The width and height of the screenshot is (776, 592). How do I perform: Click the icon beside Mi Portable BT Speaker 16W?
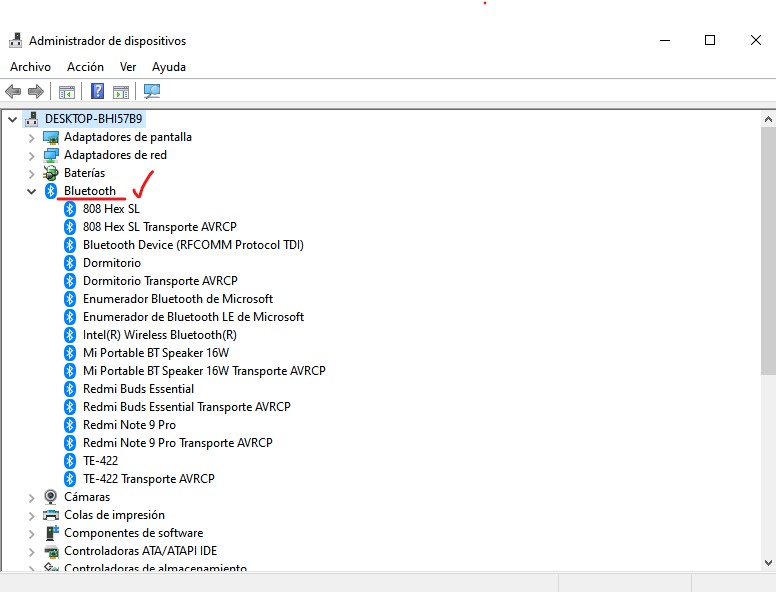70,353
